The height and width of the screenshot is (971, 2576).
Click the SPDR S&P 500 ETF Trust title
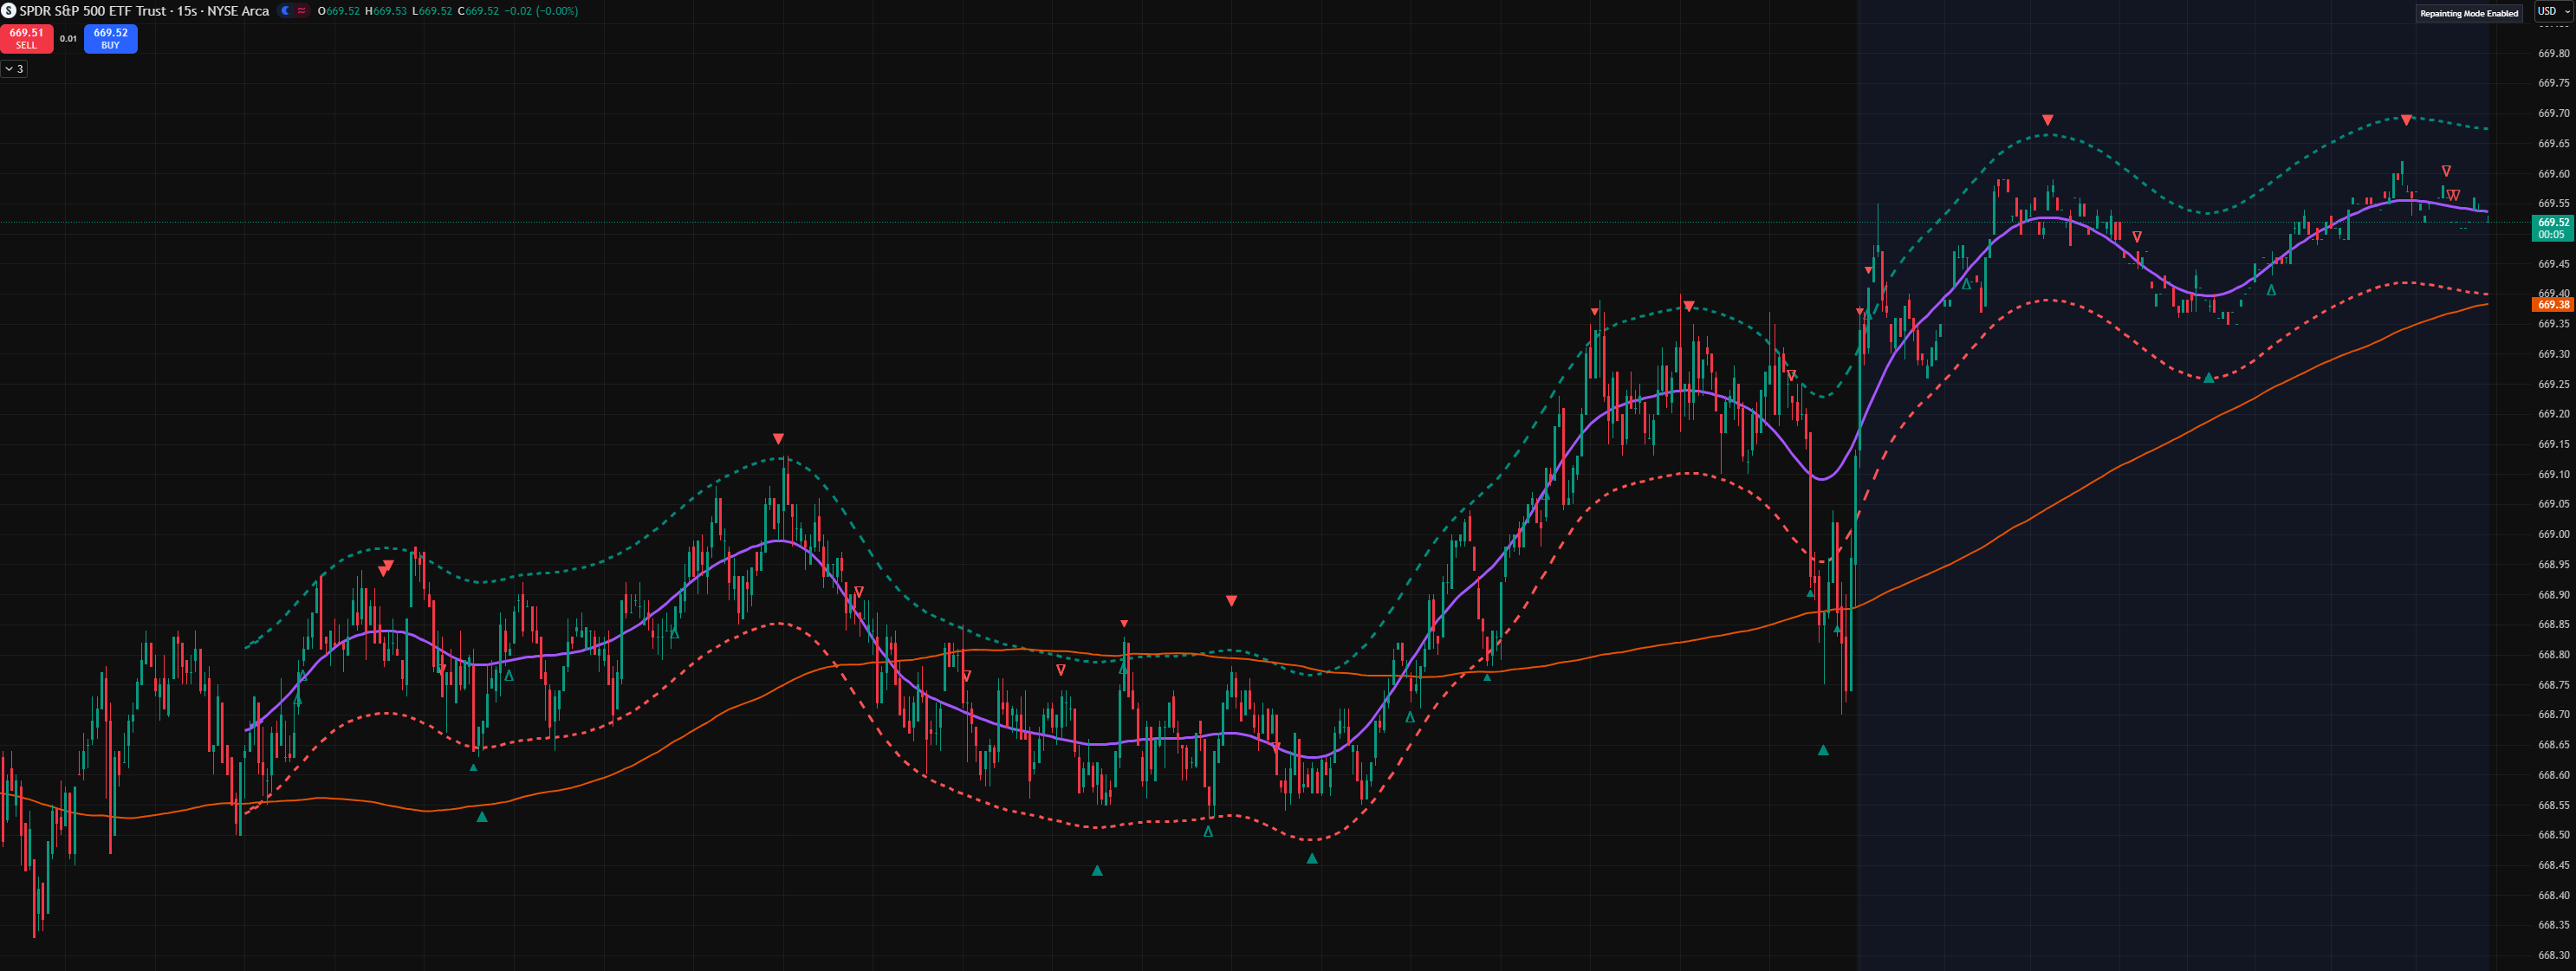[92, 11]
